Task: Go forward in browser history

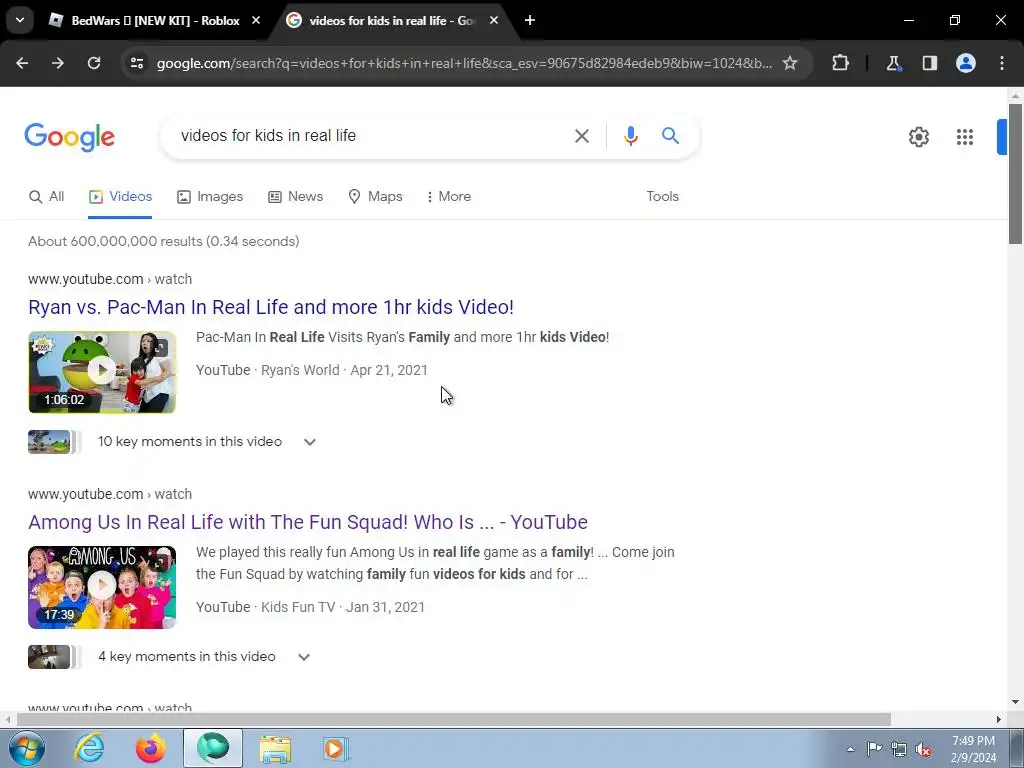Action: pos(58,63)
